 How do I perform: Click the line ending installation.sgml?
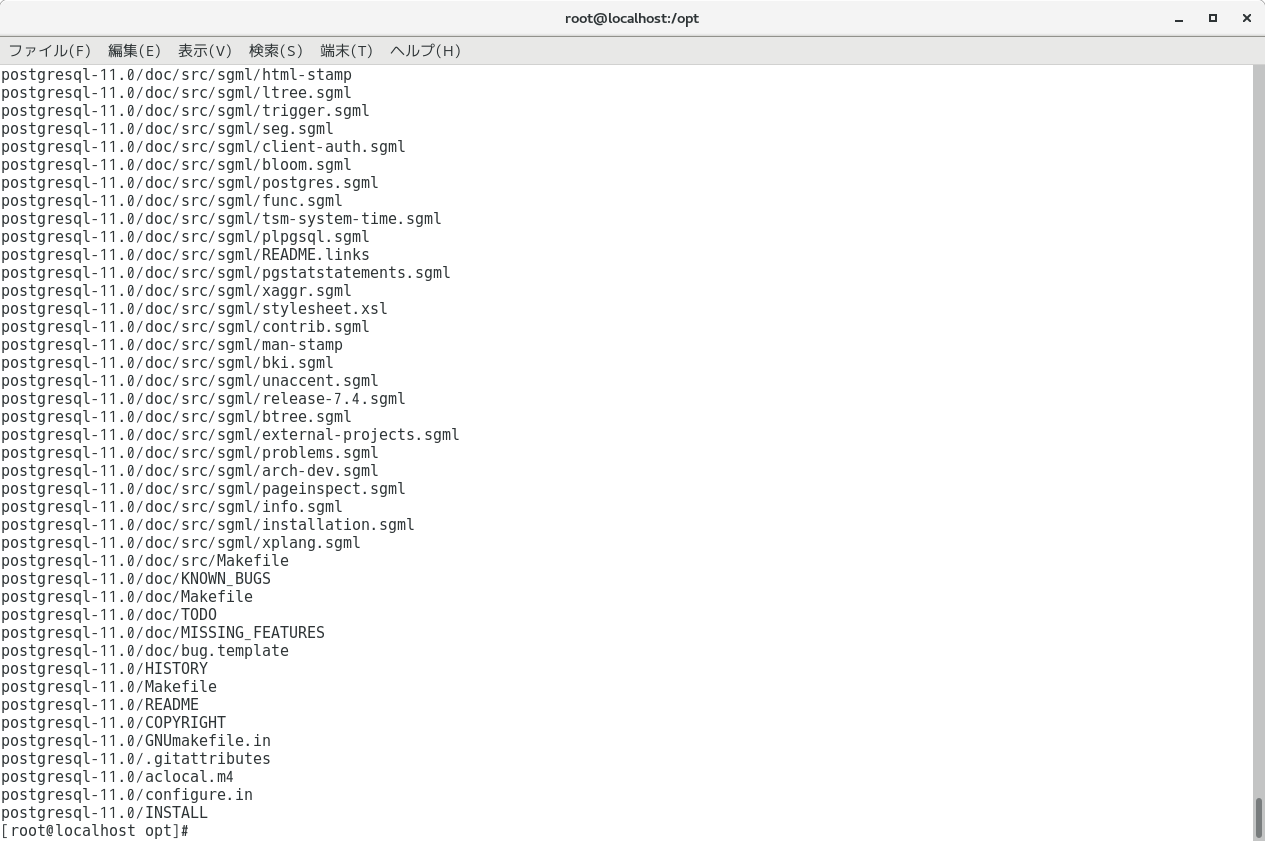tap(208, 525)
